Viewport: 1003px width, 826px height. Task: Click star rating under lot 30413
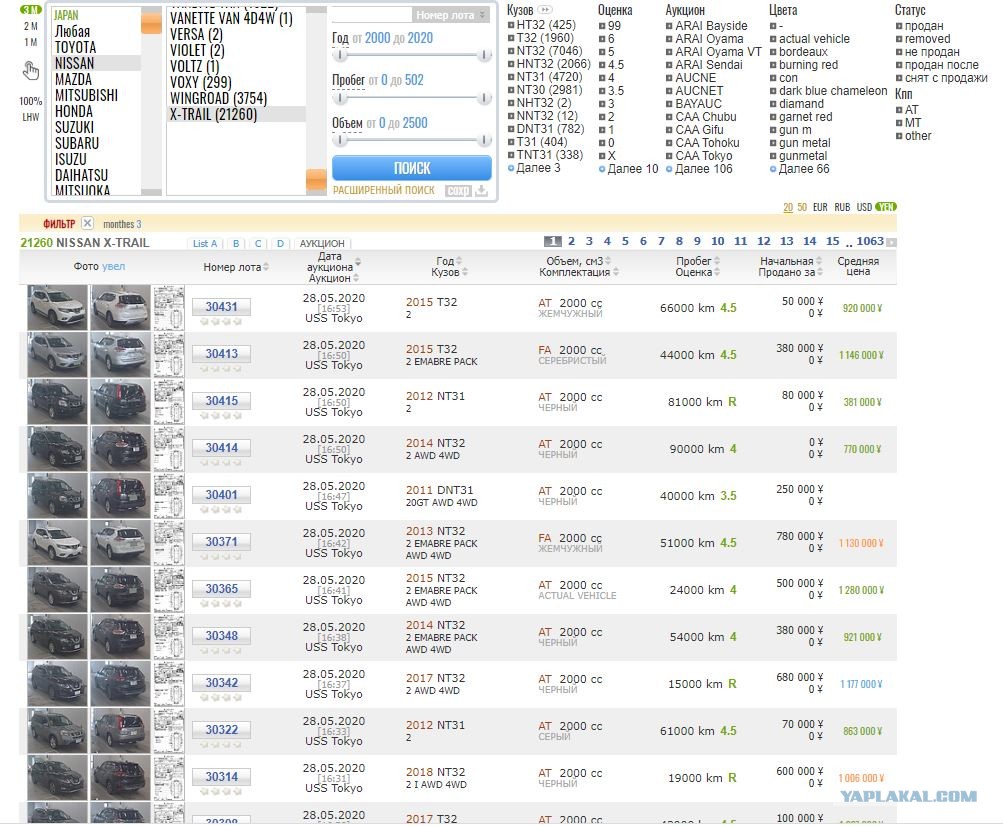coord(221,369)
